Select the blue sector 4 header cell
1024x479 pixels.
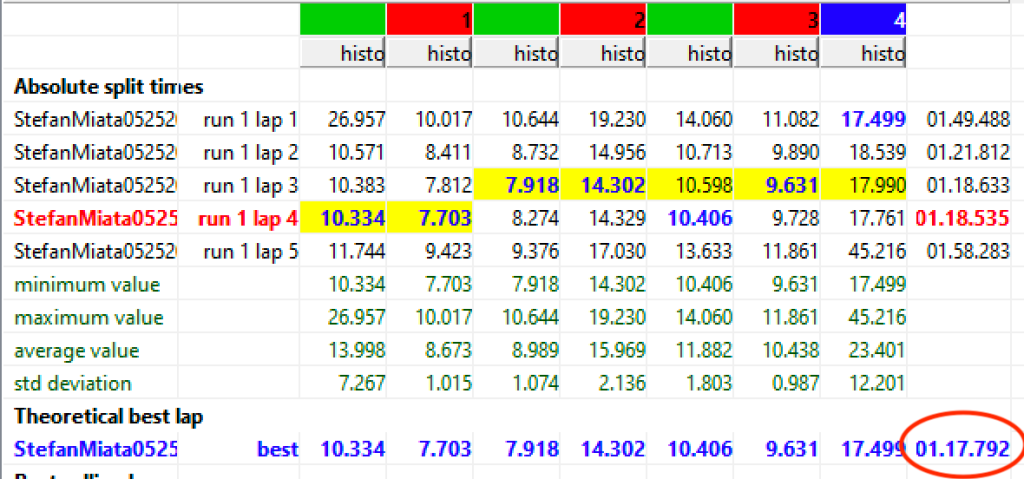point(863,19)
